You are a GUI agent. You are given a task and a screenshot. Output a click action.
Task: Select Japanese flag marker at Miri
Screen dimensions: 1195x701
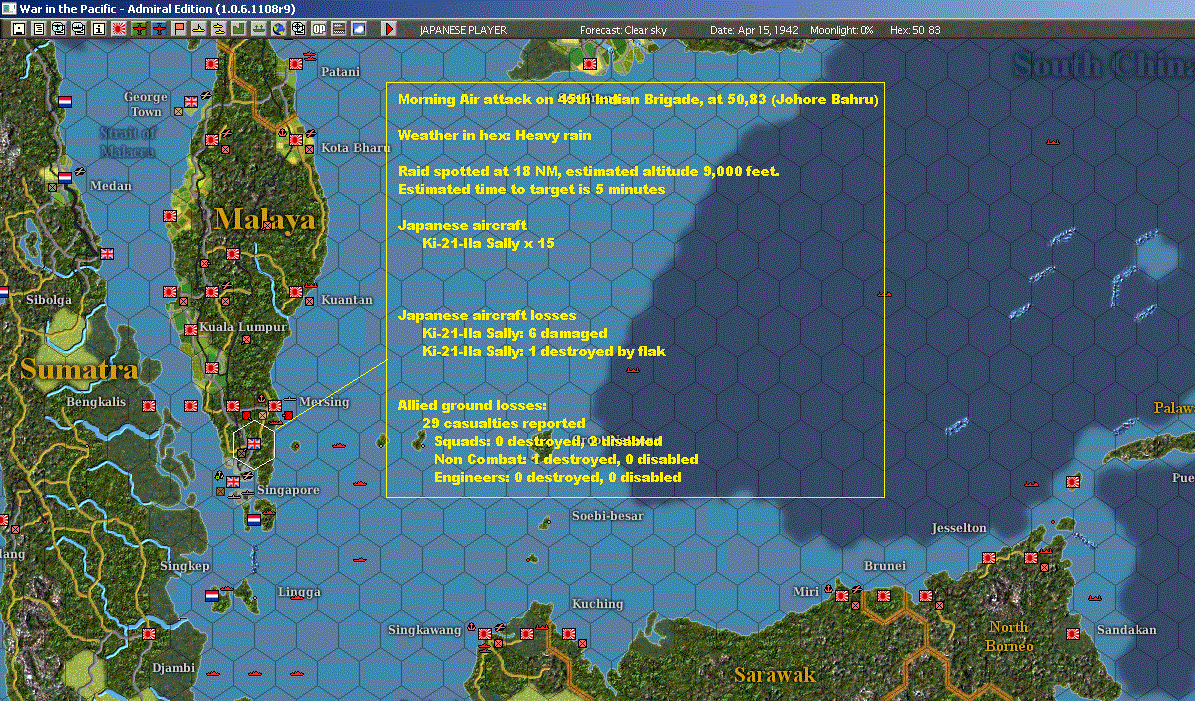(841, 596)
